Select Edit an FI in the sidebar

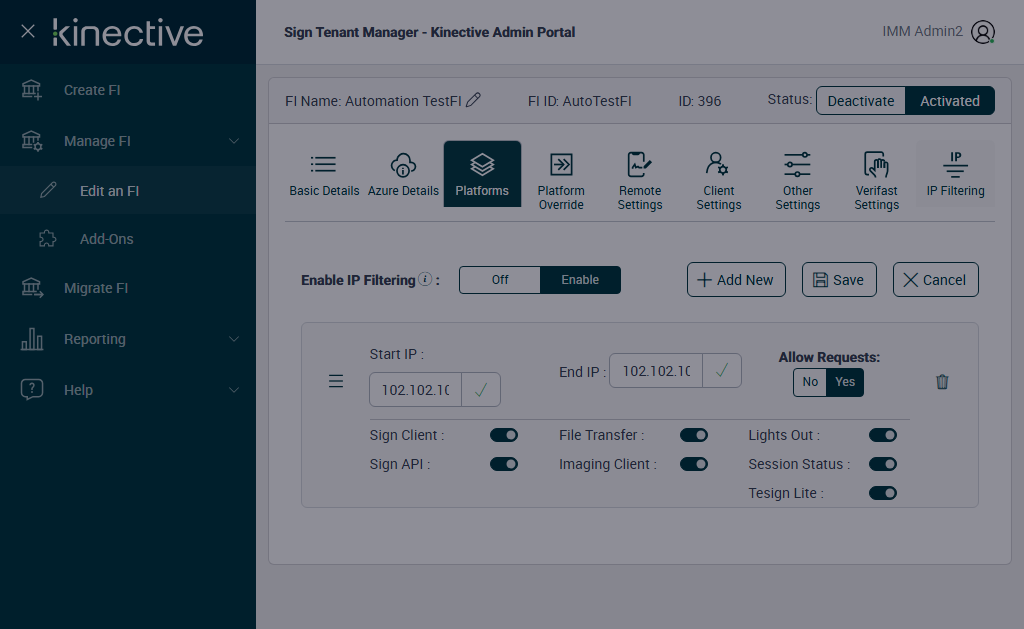(128, 191)
